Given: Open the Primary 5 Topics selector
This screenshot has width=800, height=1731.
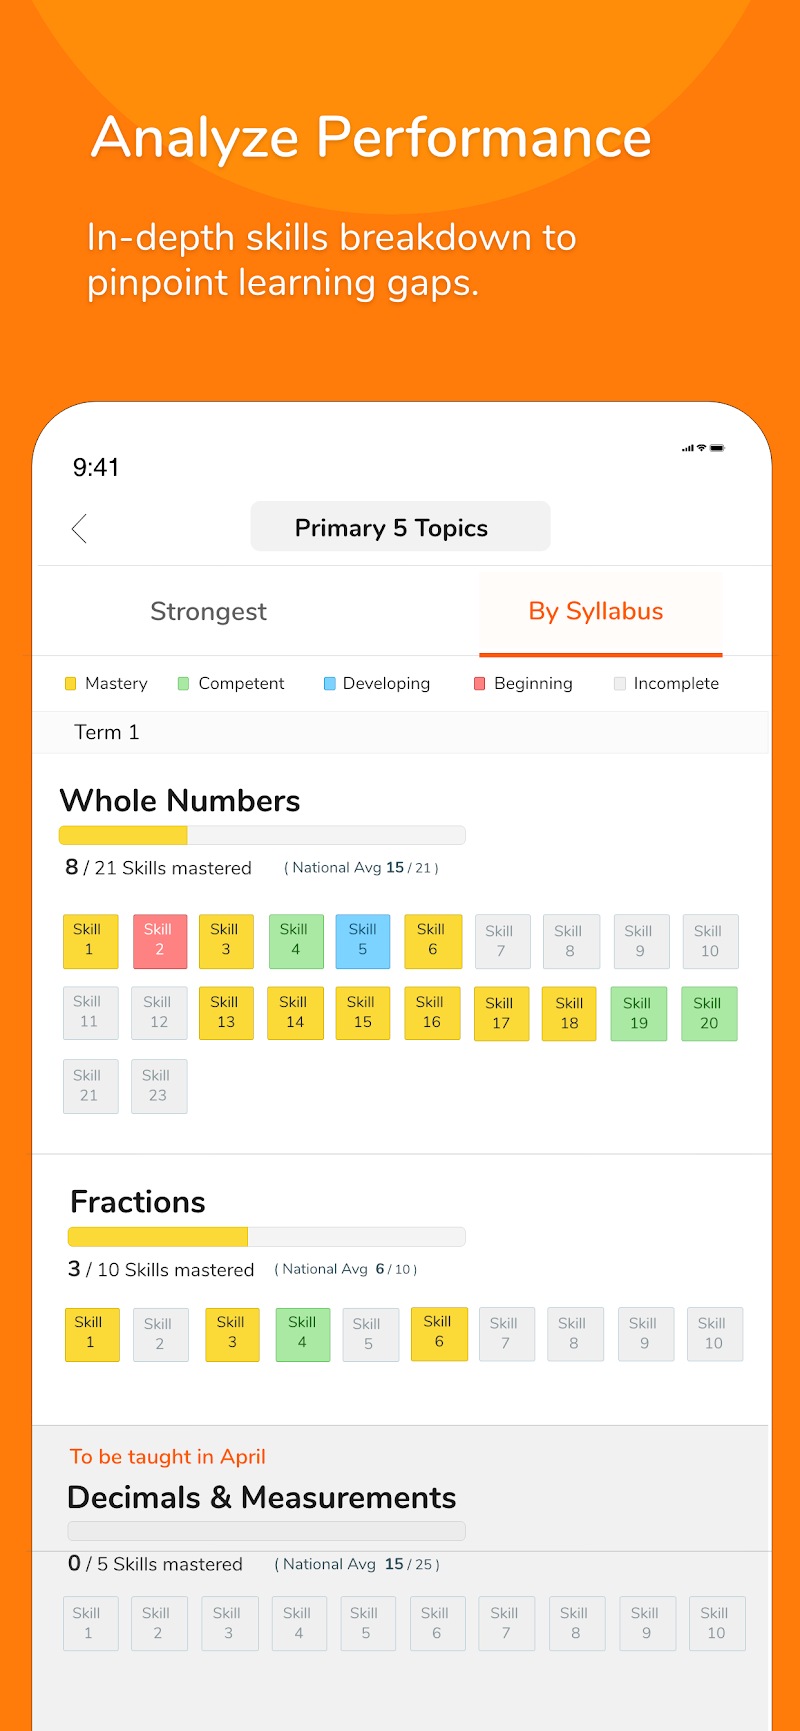Looking at the screenshot, I should point(400,527).
